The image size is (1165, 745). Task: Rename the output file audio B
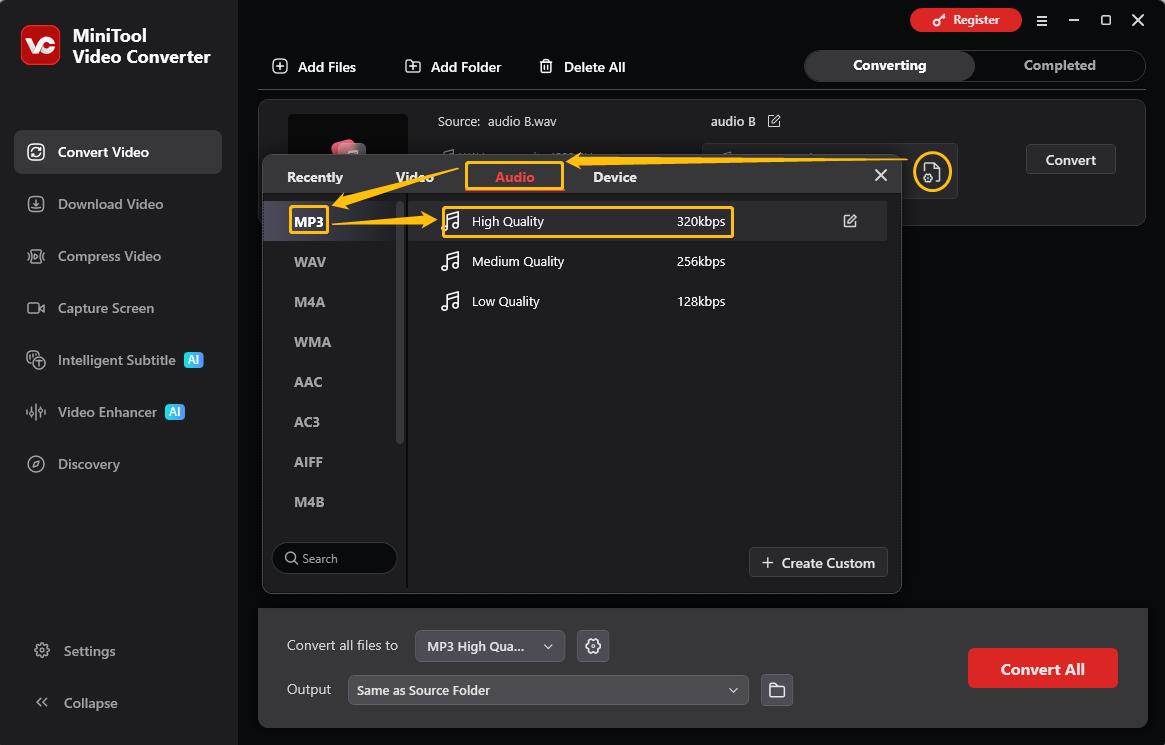click(774, 121)
